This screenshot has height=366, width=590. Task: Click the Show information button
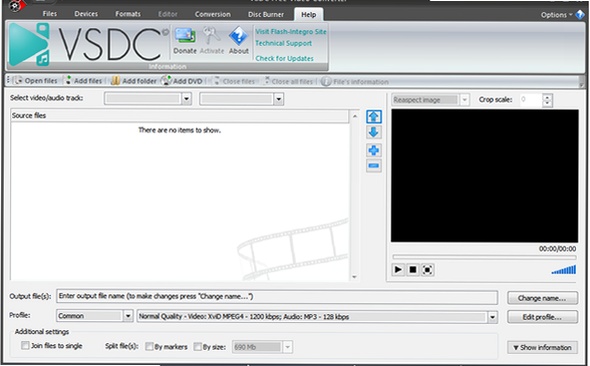[542, 348]
